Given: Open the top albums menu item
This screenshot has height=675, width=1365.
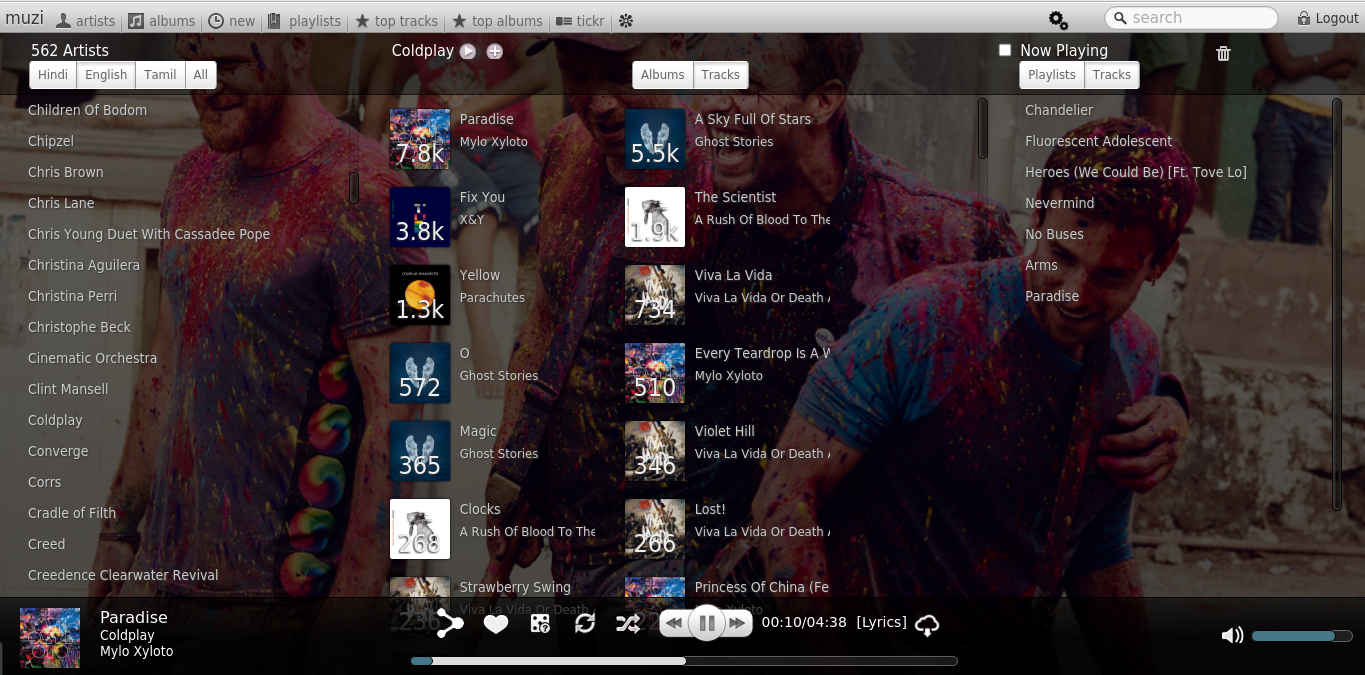Looking at the screenshot, I should click(x=497, y=21).
